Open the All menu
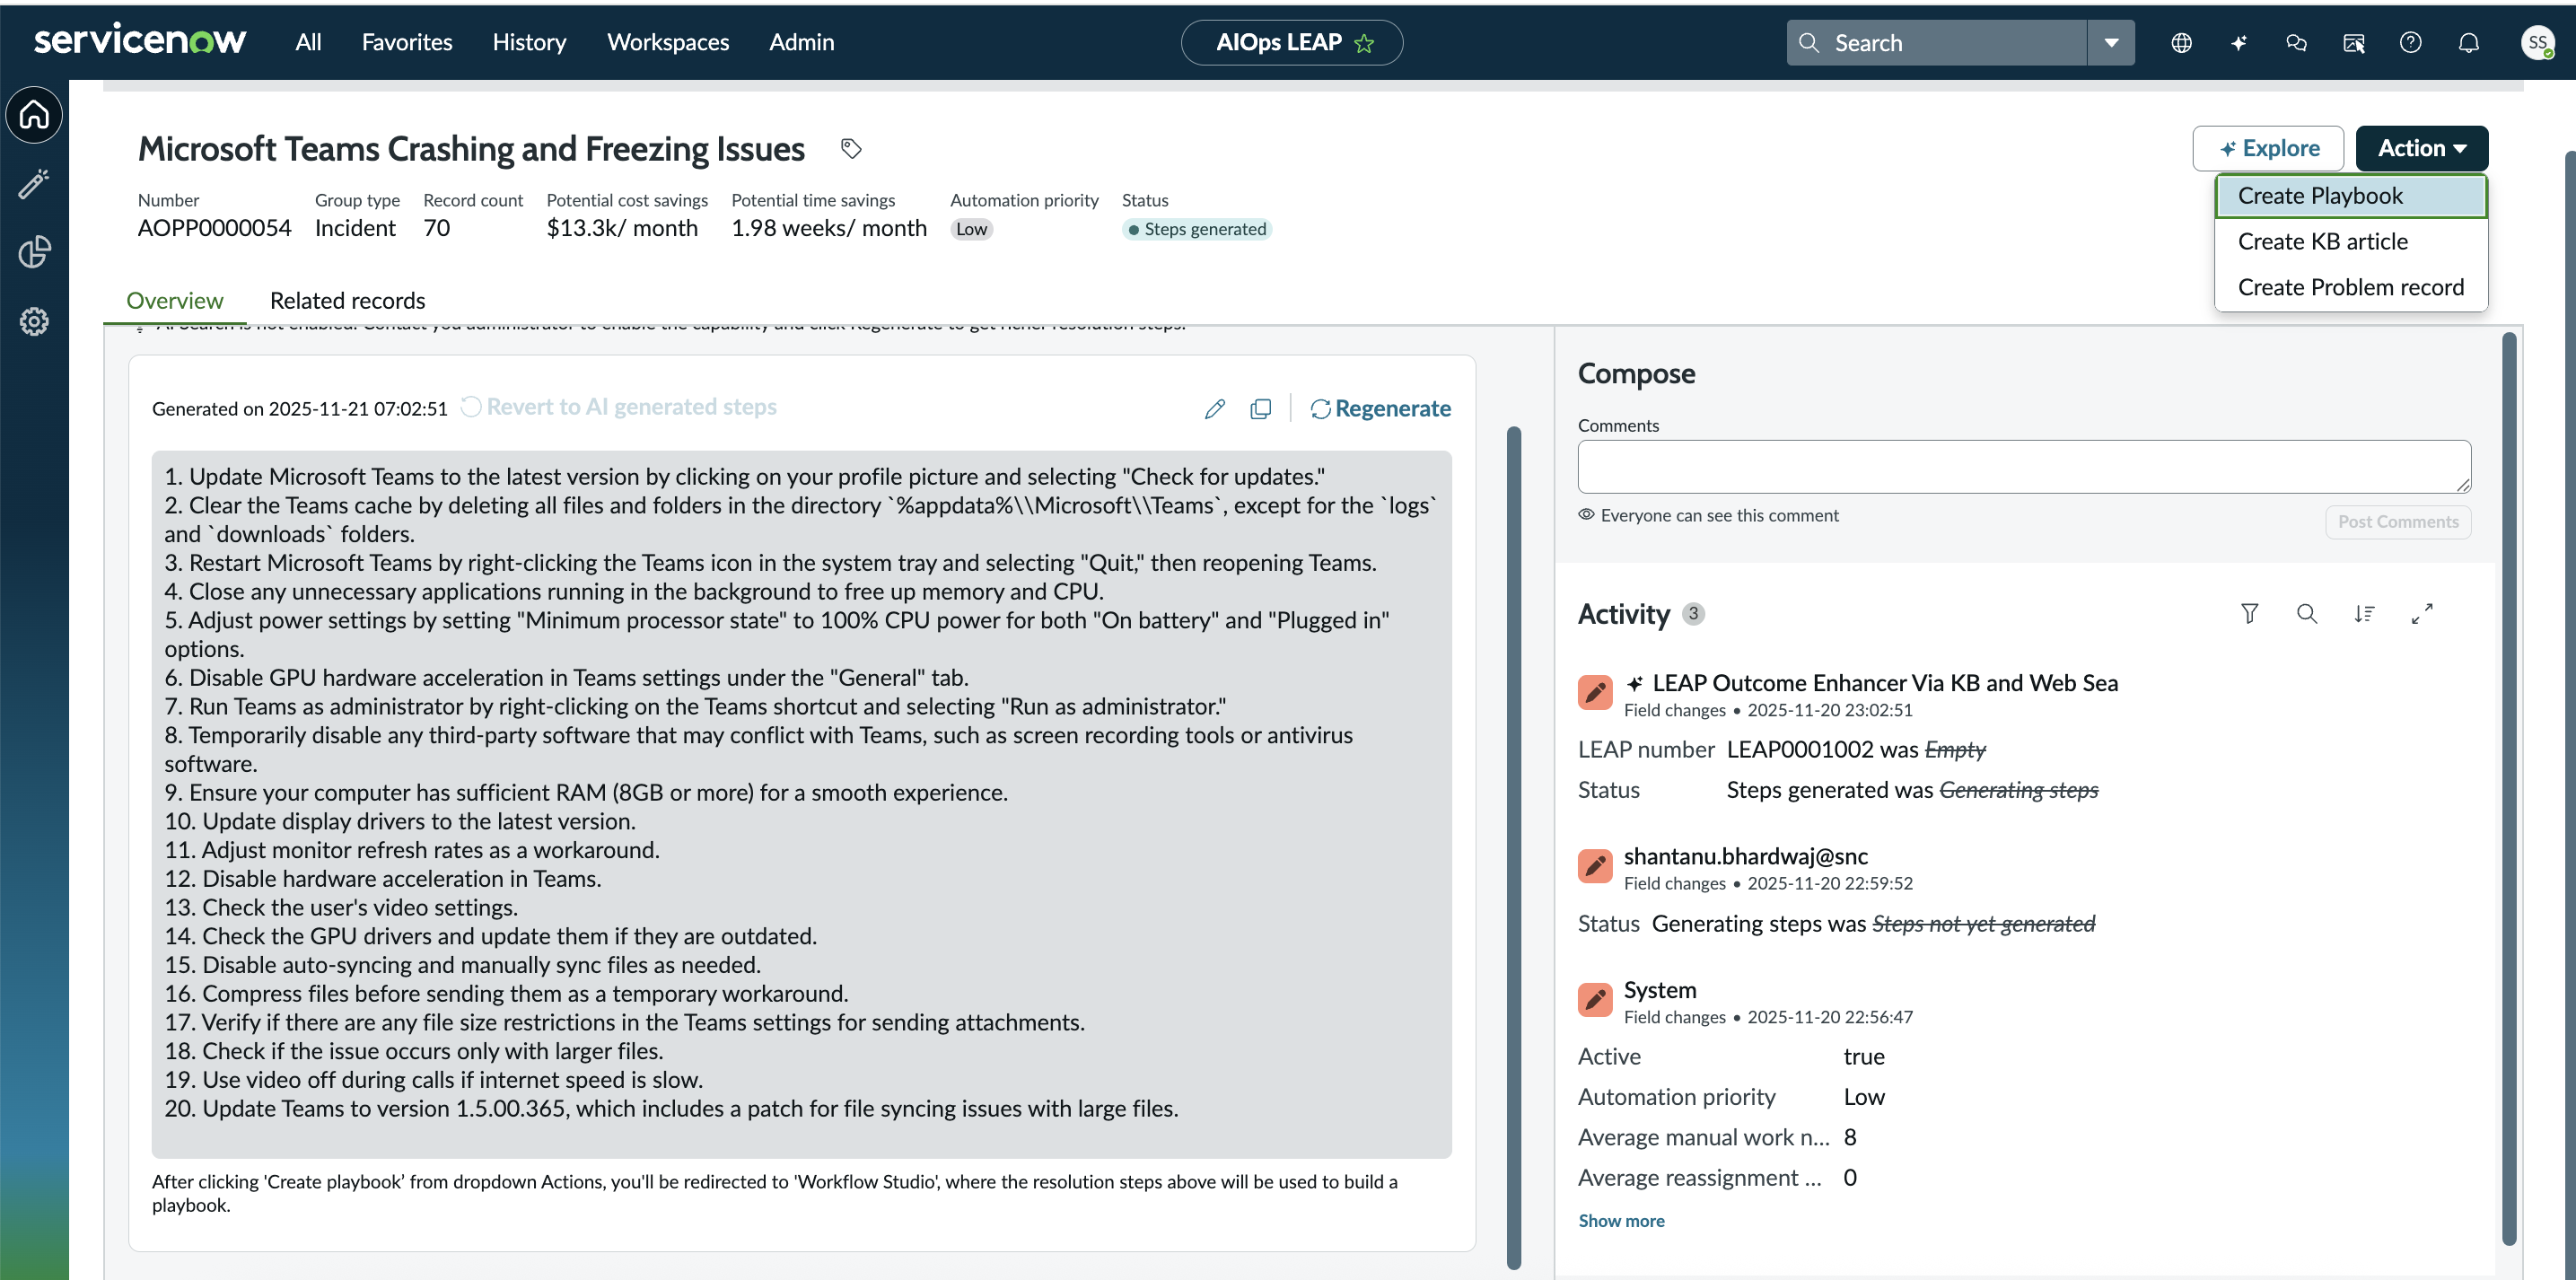Screen dimensions: 2576x1280 pos(308,42)
